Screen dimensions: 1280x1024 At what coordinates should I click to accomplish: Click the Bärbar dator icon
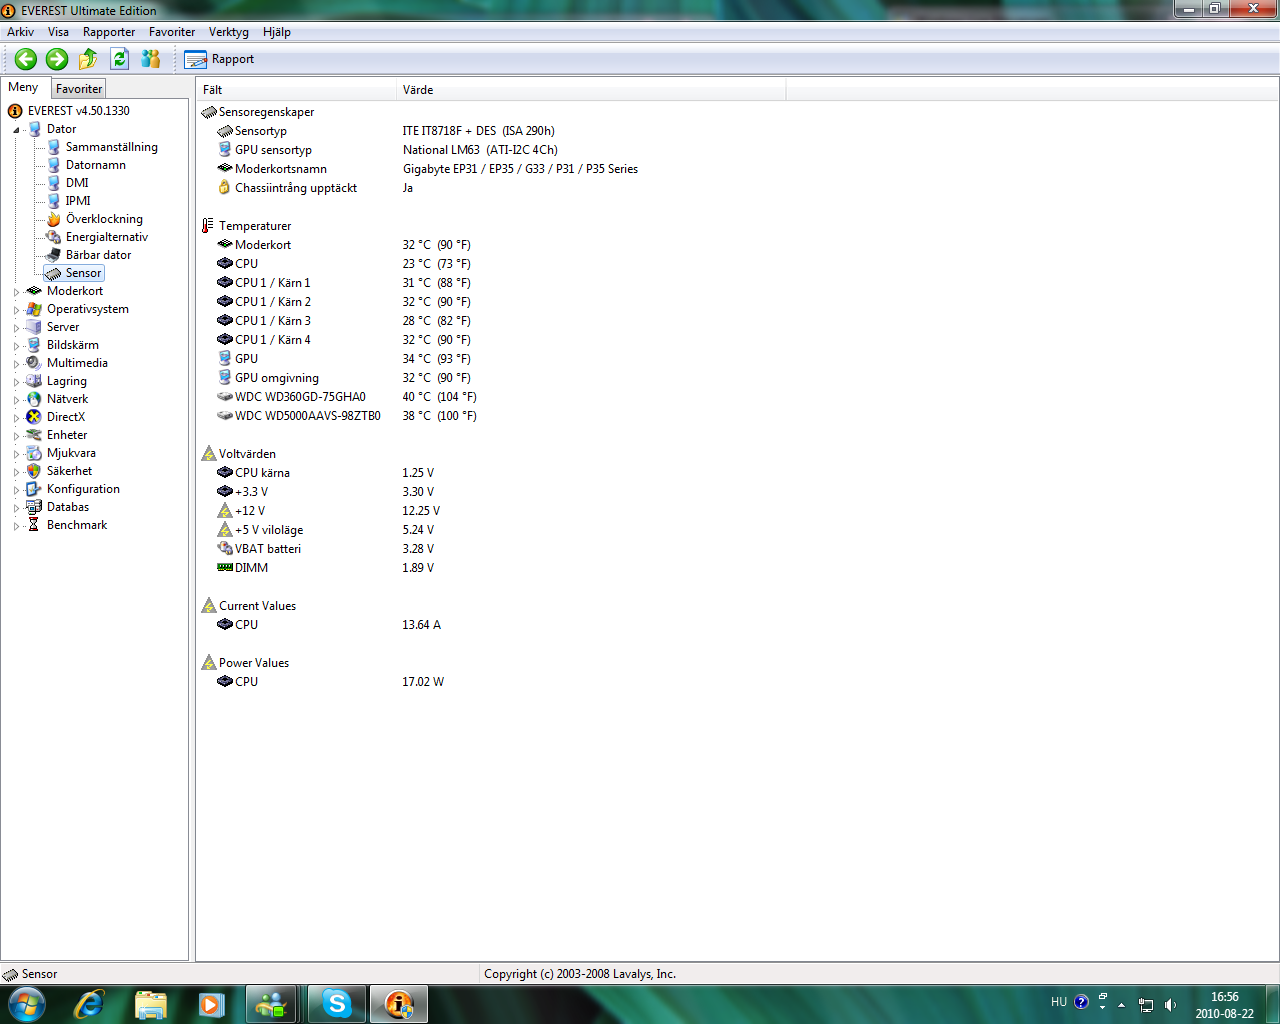point(54,255)
